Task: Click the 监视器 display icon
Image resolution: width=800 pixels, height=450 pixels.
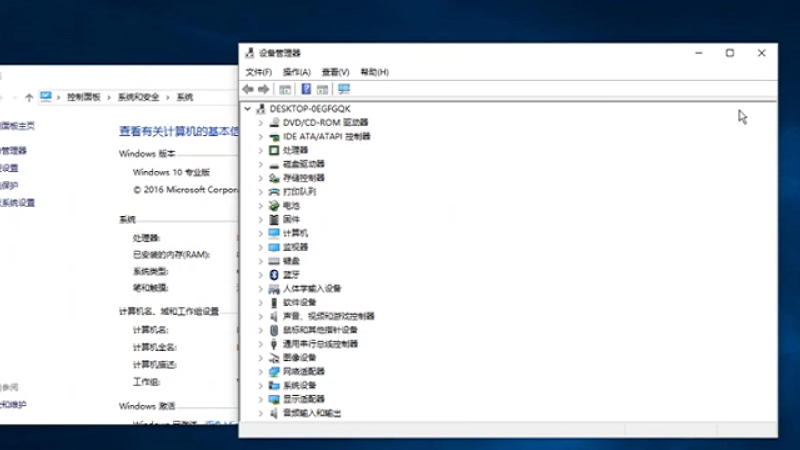Action: [274, 247]
